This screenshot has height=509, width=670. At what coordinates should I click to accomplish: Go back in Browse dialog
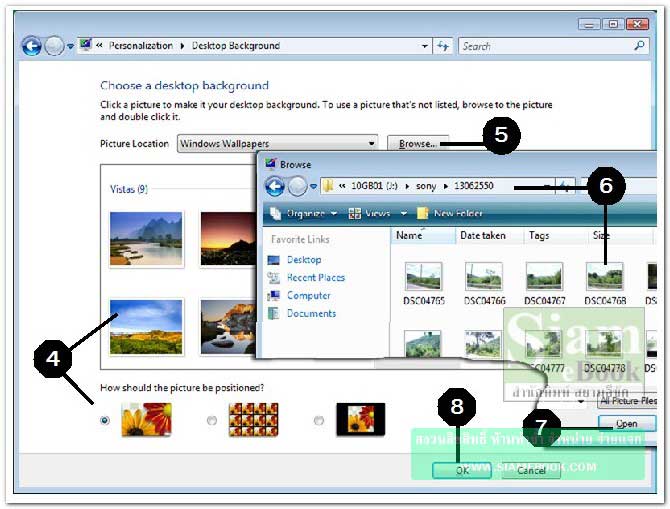[x=275, y=186]
